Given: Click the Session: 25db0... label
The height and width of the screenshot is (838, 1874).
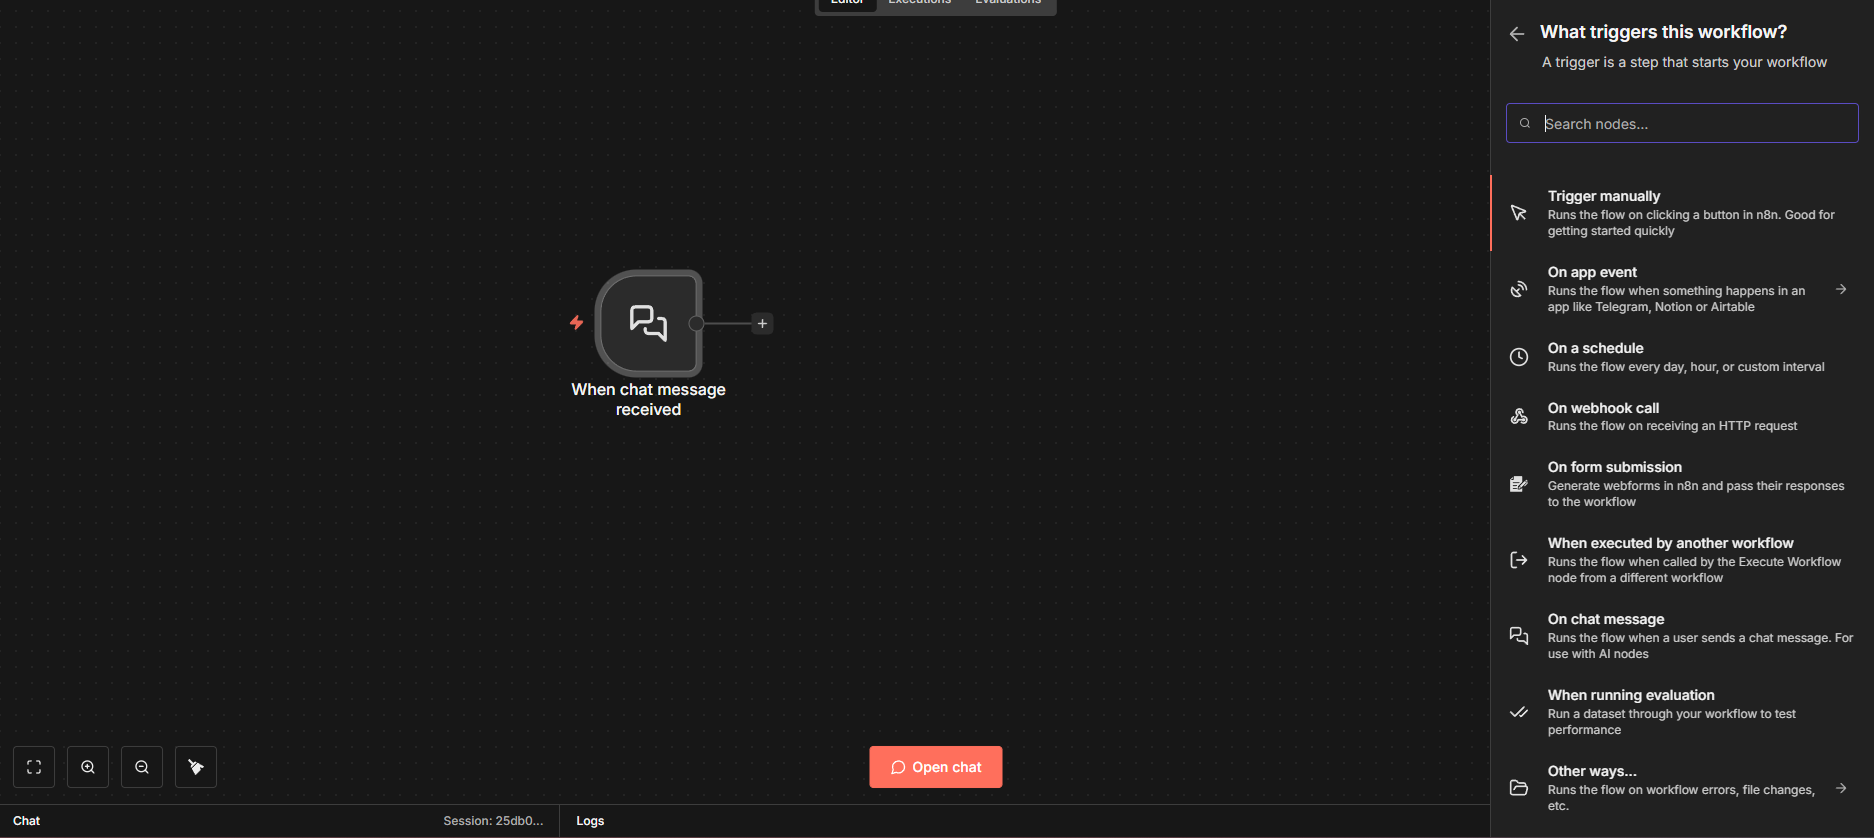Looking at the screenshot, I should (x=494, y=821).
